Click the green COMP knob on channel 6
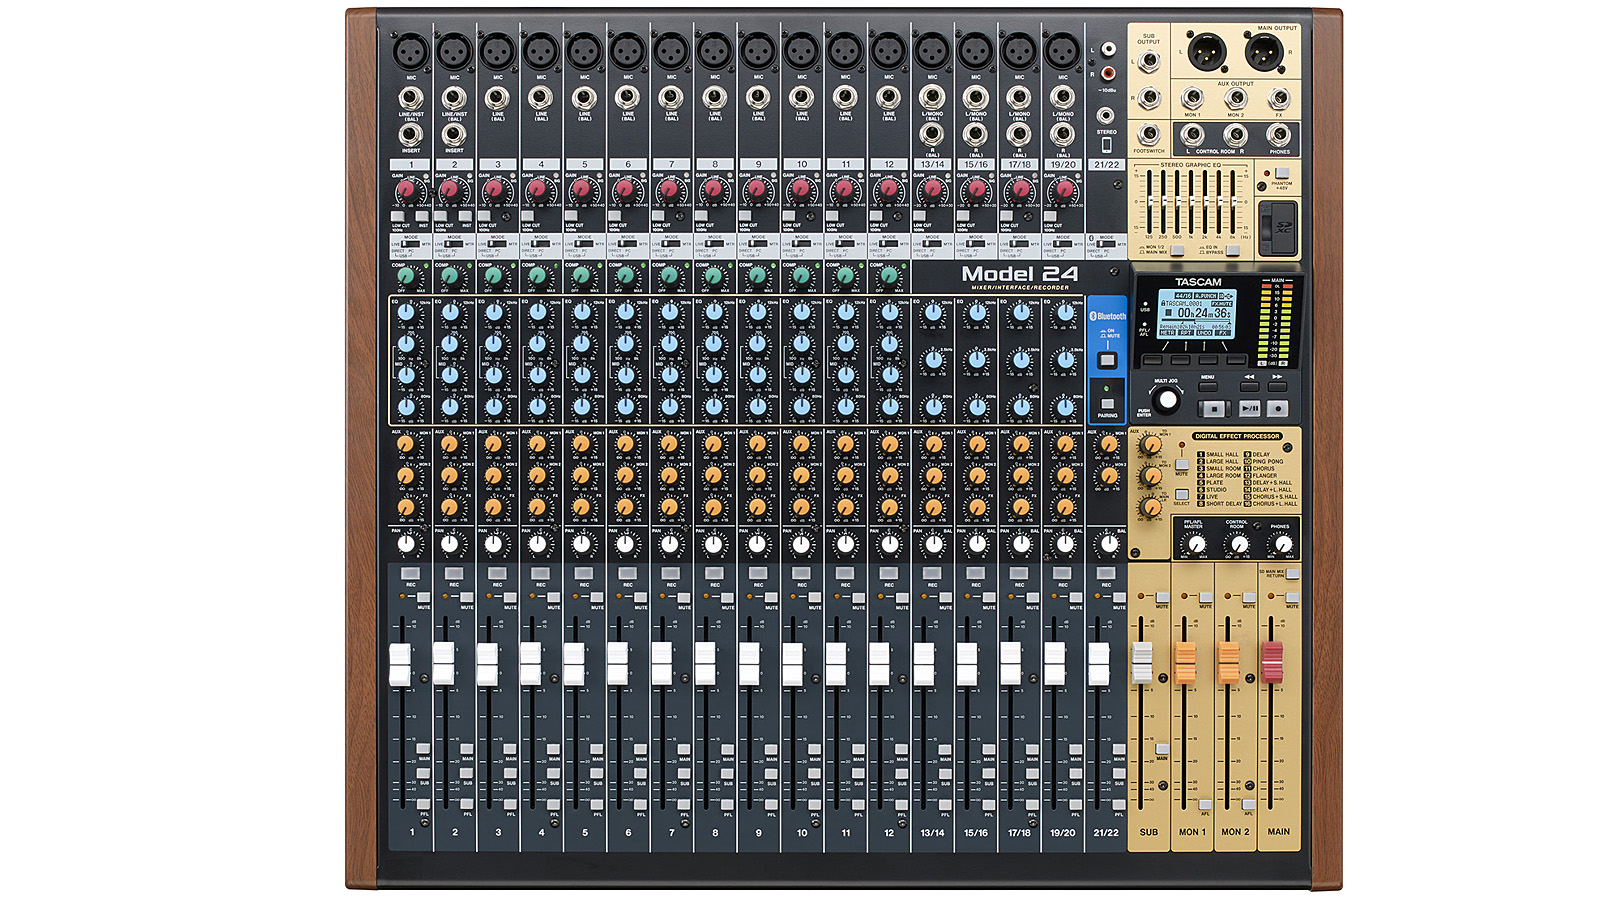1600x900 pixels. 624,275
